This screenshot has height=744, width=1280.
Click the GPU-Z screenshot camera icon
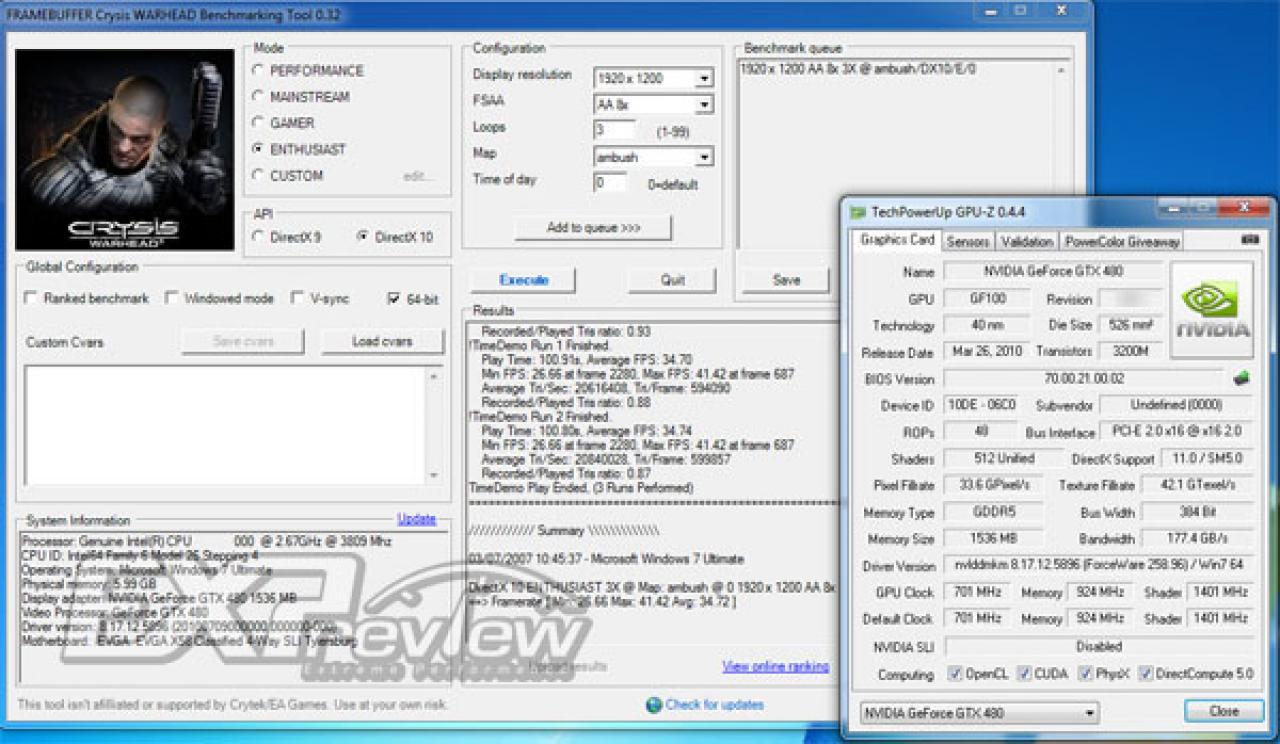pyautogui.click(x=1249, y=240)
